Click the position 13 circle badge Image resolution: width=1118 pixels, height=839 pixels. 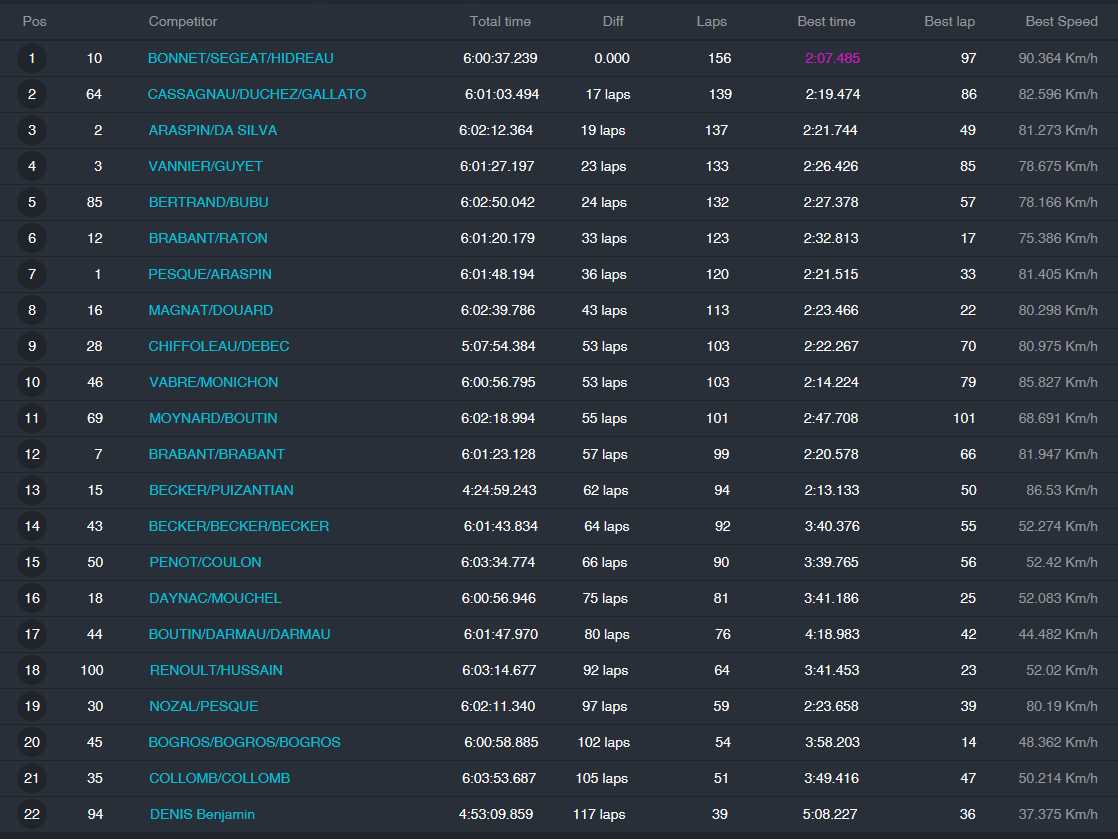pyautogui.click(x=32, y=491)
